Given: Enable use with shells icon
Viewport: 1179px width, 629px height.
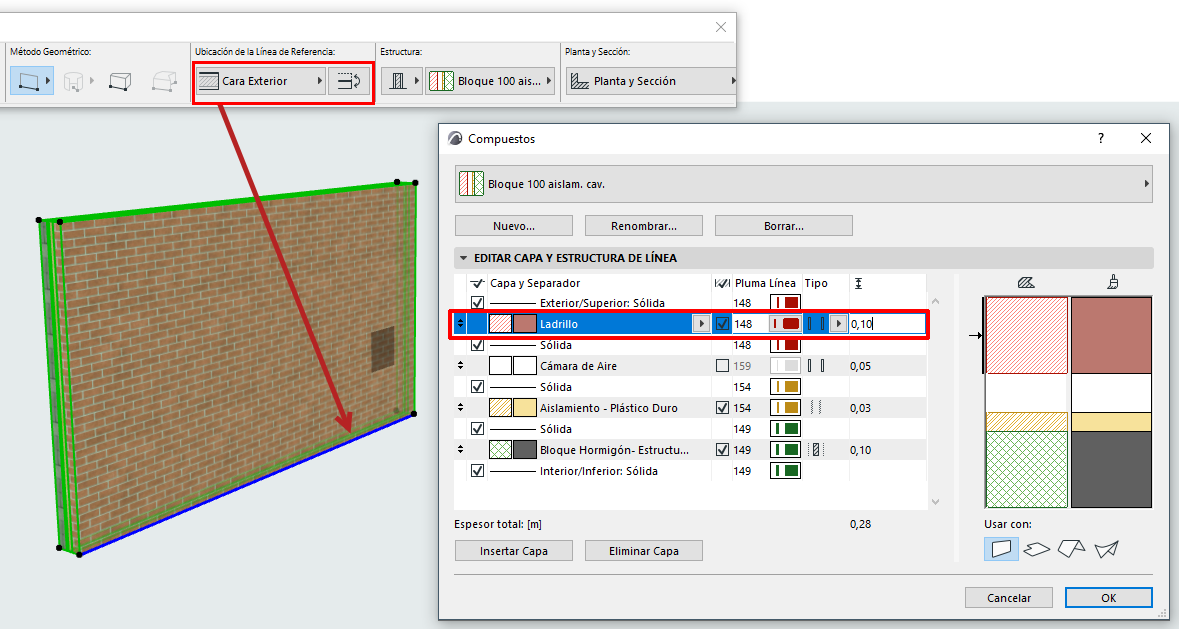Looking at the screenshot, I should coord(1106,549).
